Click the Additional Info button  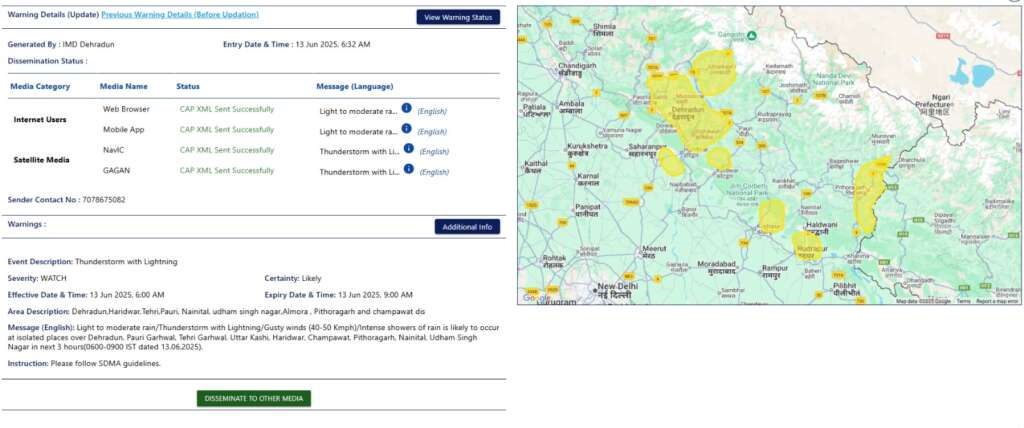(x=467, y=227)
